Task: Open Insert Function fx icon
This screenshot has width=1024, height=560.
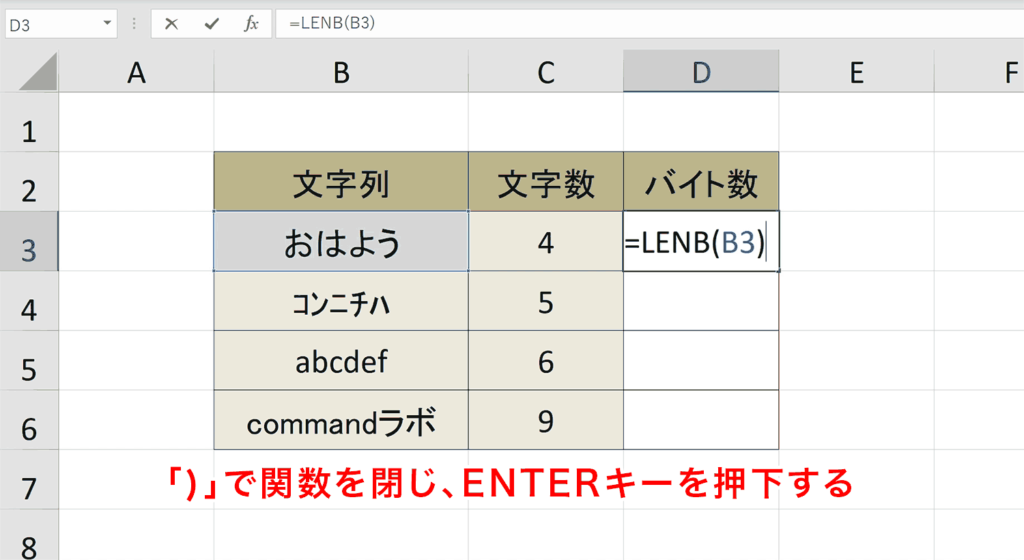Action: coord(251,24)
